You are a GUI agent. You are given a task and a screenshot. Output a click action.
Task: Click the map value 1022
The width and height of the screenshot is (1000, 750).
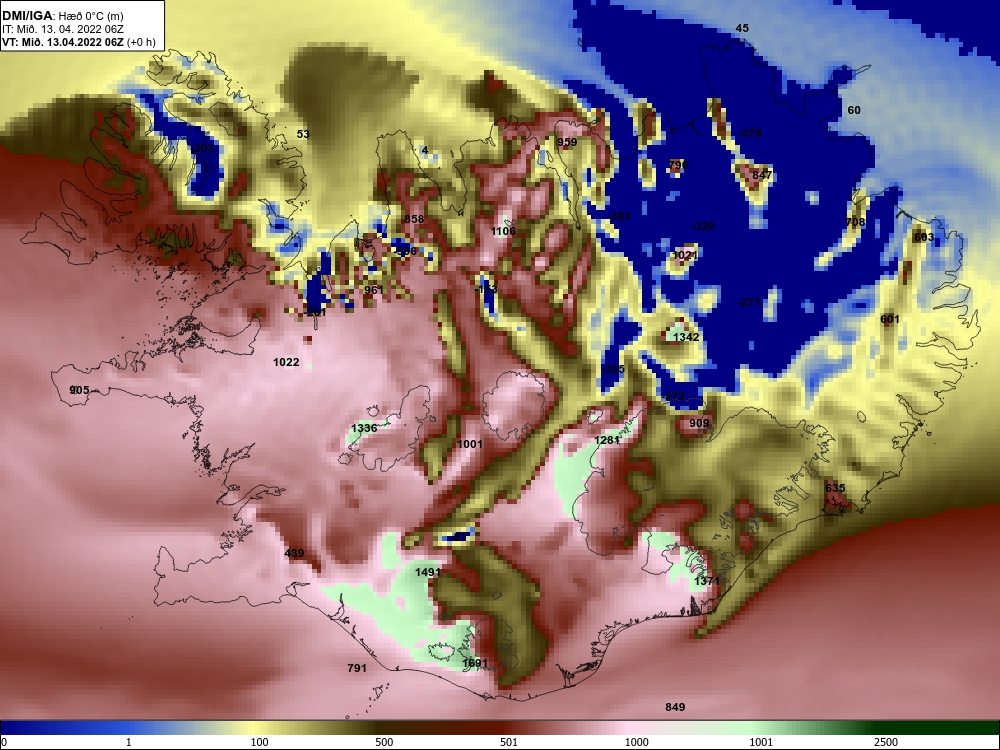pos(286,362)
